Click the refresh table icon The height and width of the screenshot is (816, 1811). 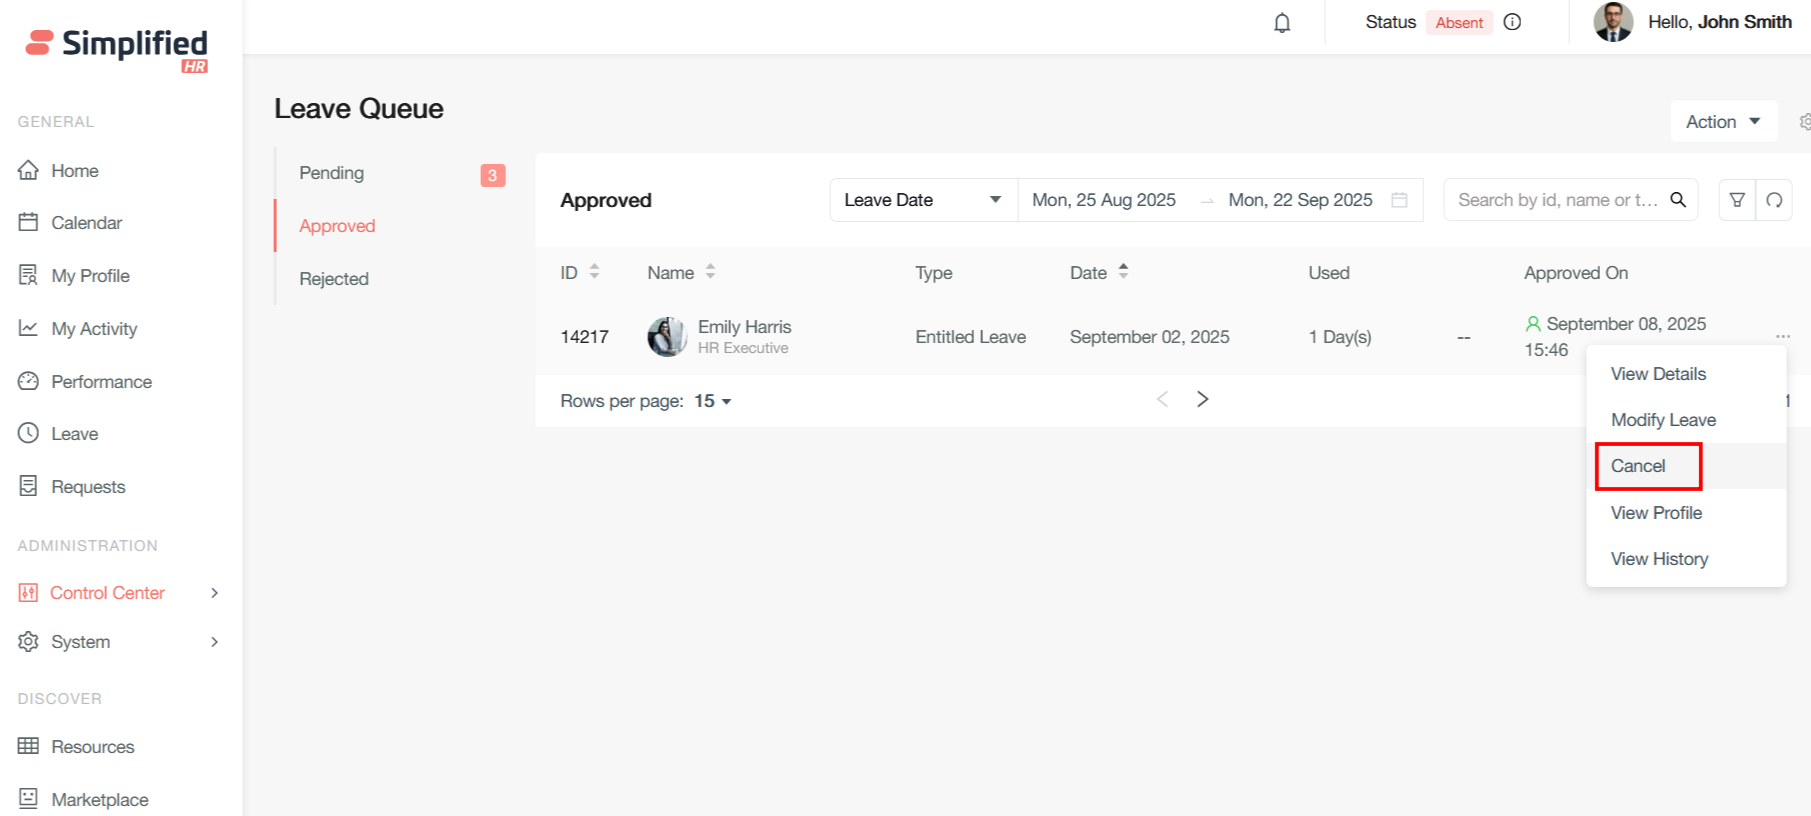1774,200
